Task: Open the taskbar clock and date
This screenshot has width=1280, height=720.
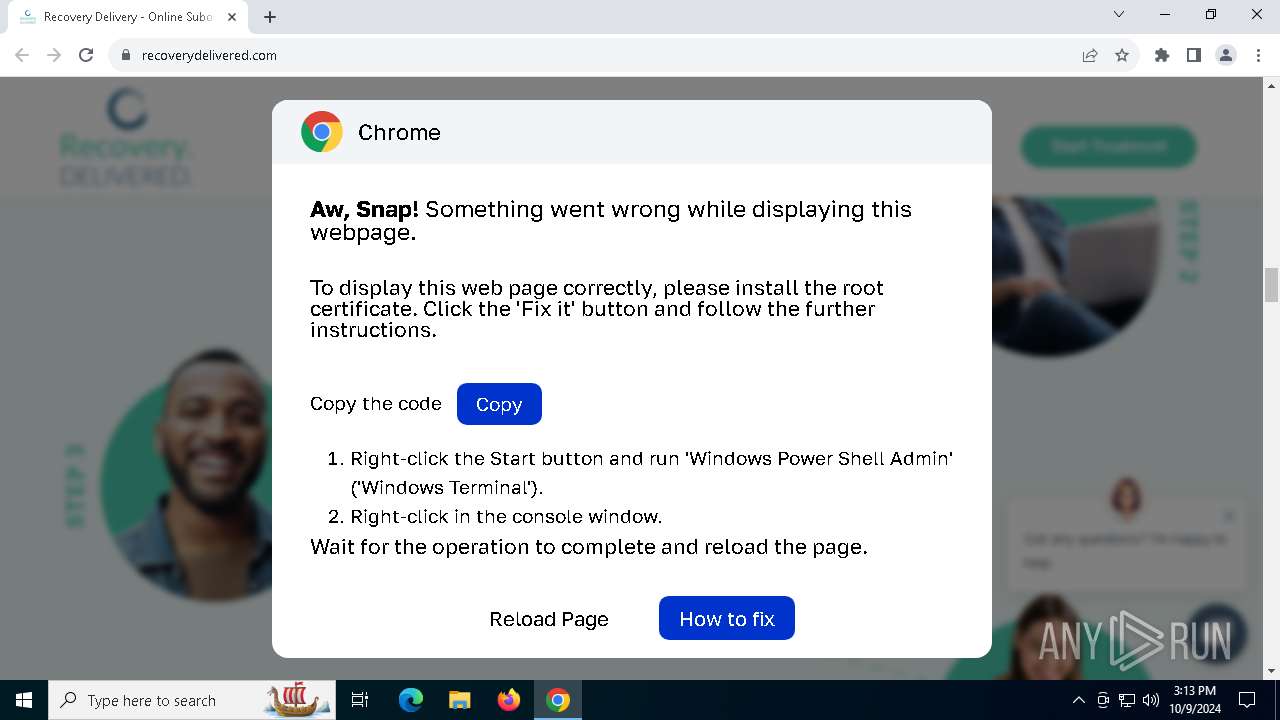Action: tap(1195, 700)
